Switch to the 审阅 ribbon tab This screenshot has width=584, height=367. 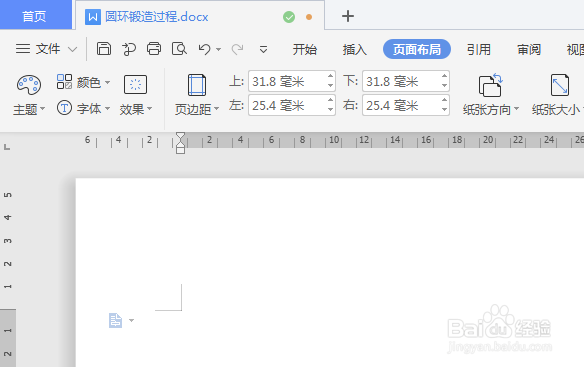tap(529, 49)
